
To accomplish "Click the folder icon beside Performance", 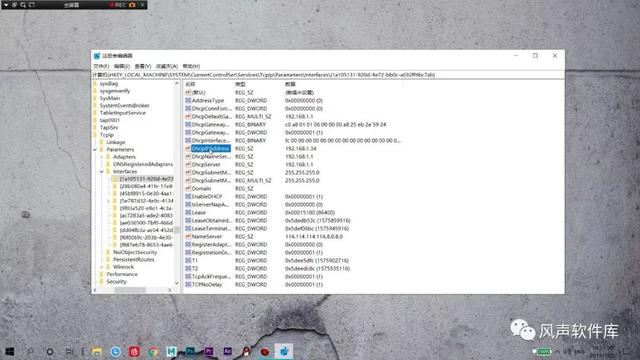I will tap(102, 274).
